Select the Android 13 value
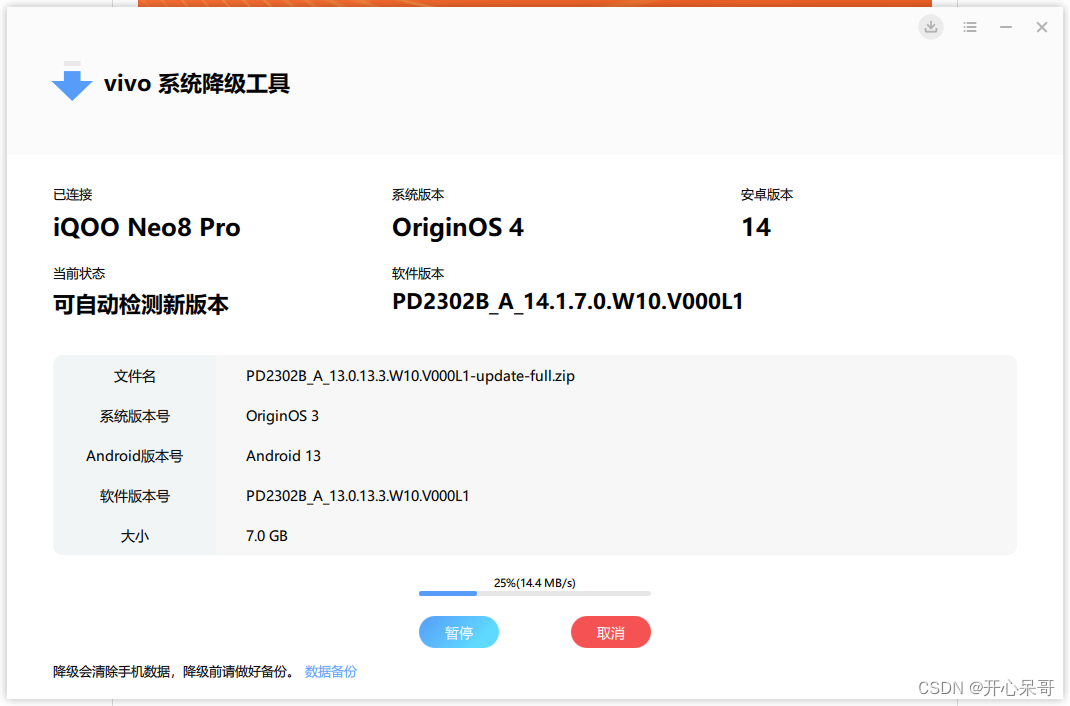 coord(283,456)
